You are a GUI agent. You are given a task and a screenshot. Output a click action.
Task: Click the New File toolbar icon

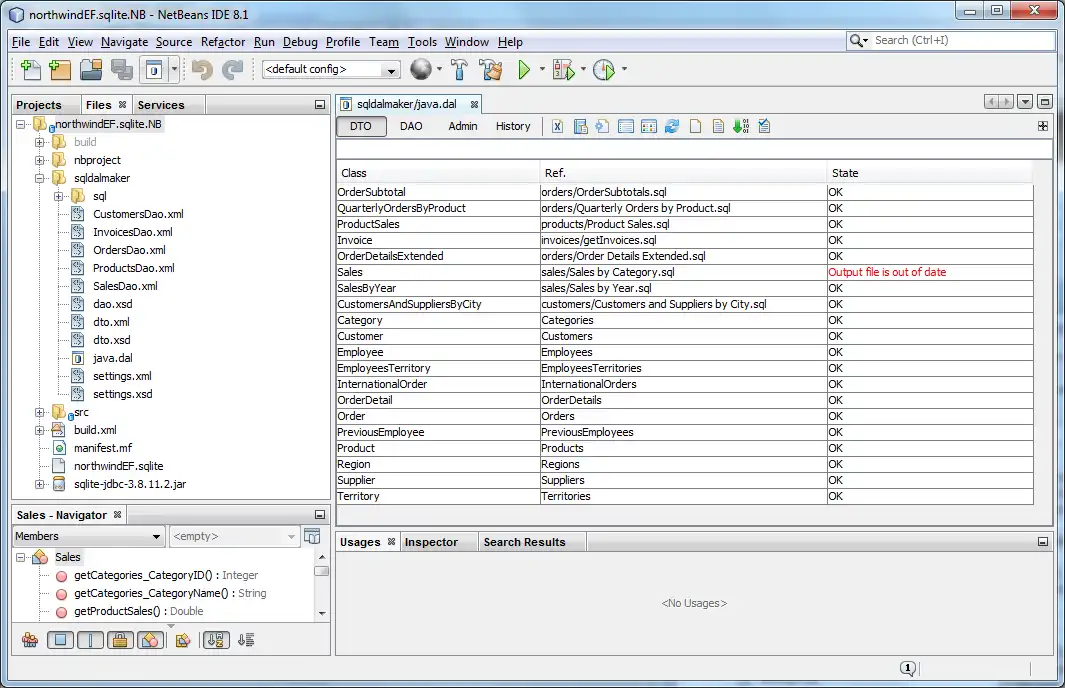pyautogui.click(x=31, y=70)
